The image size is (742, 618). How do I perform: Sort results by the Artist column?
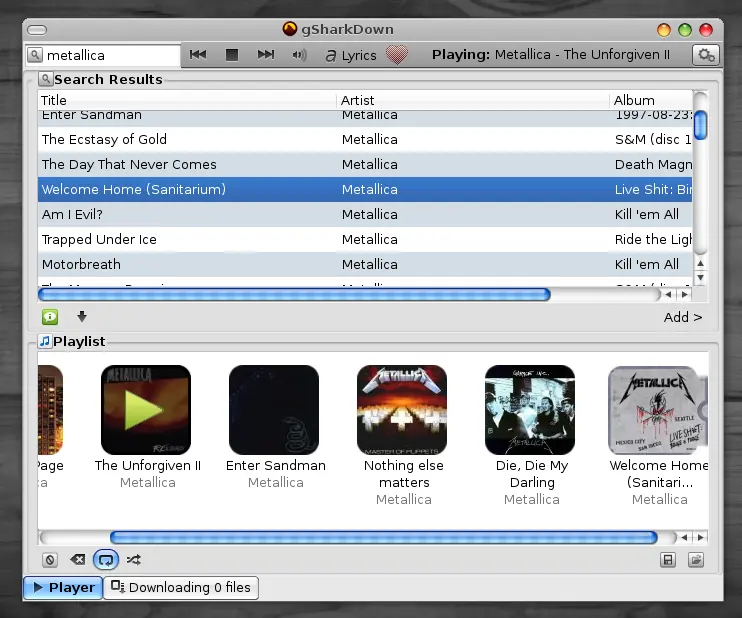tap(472, 100)
